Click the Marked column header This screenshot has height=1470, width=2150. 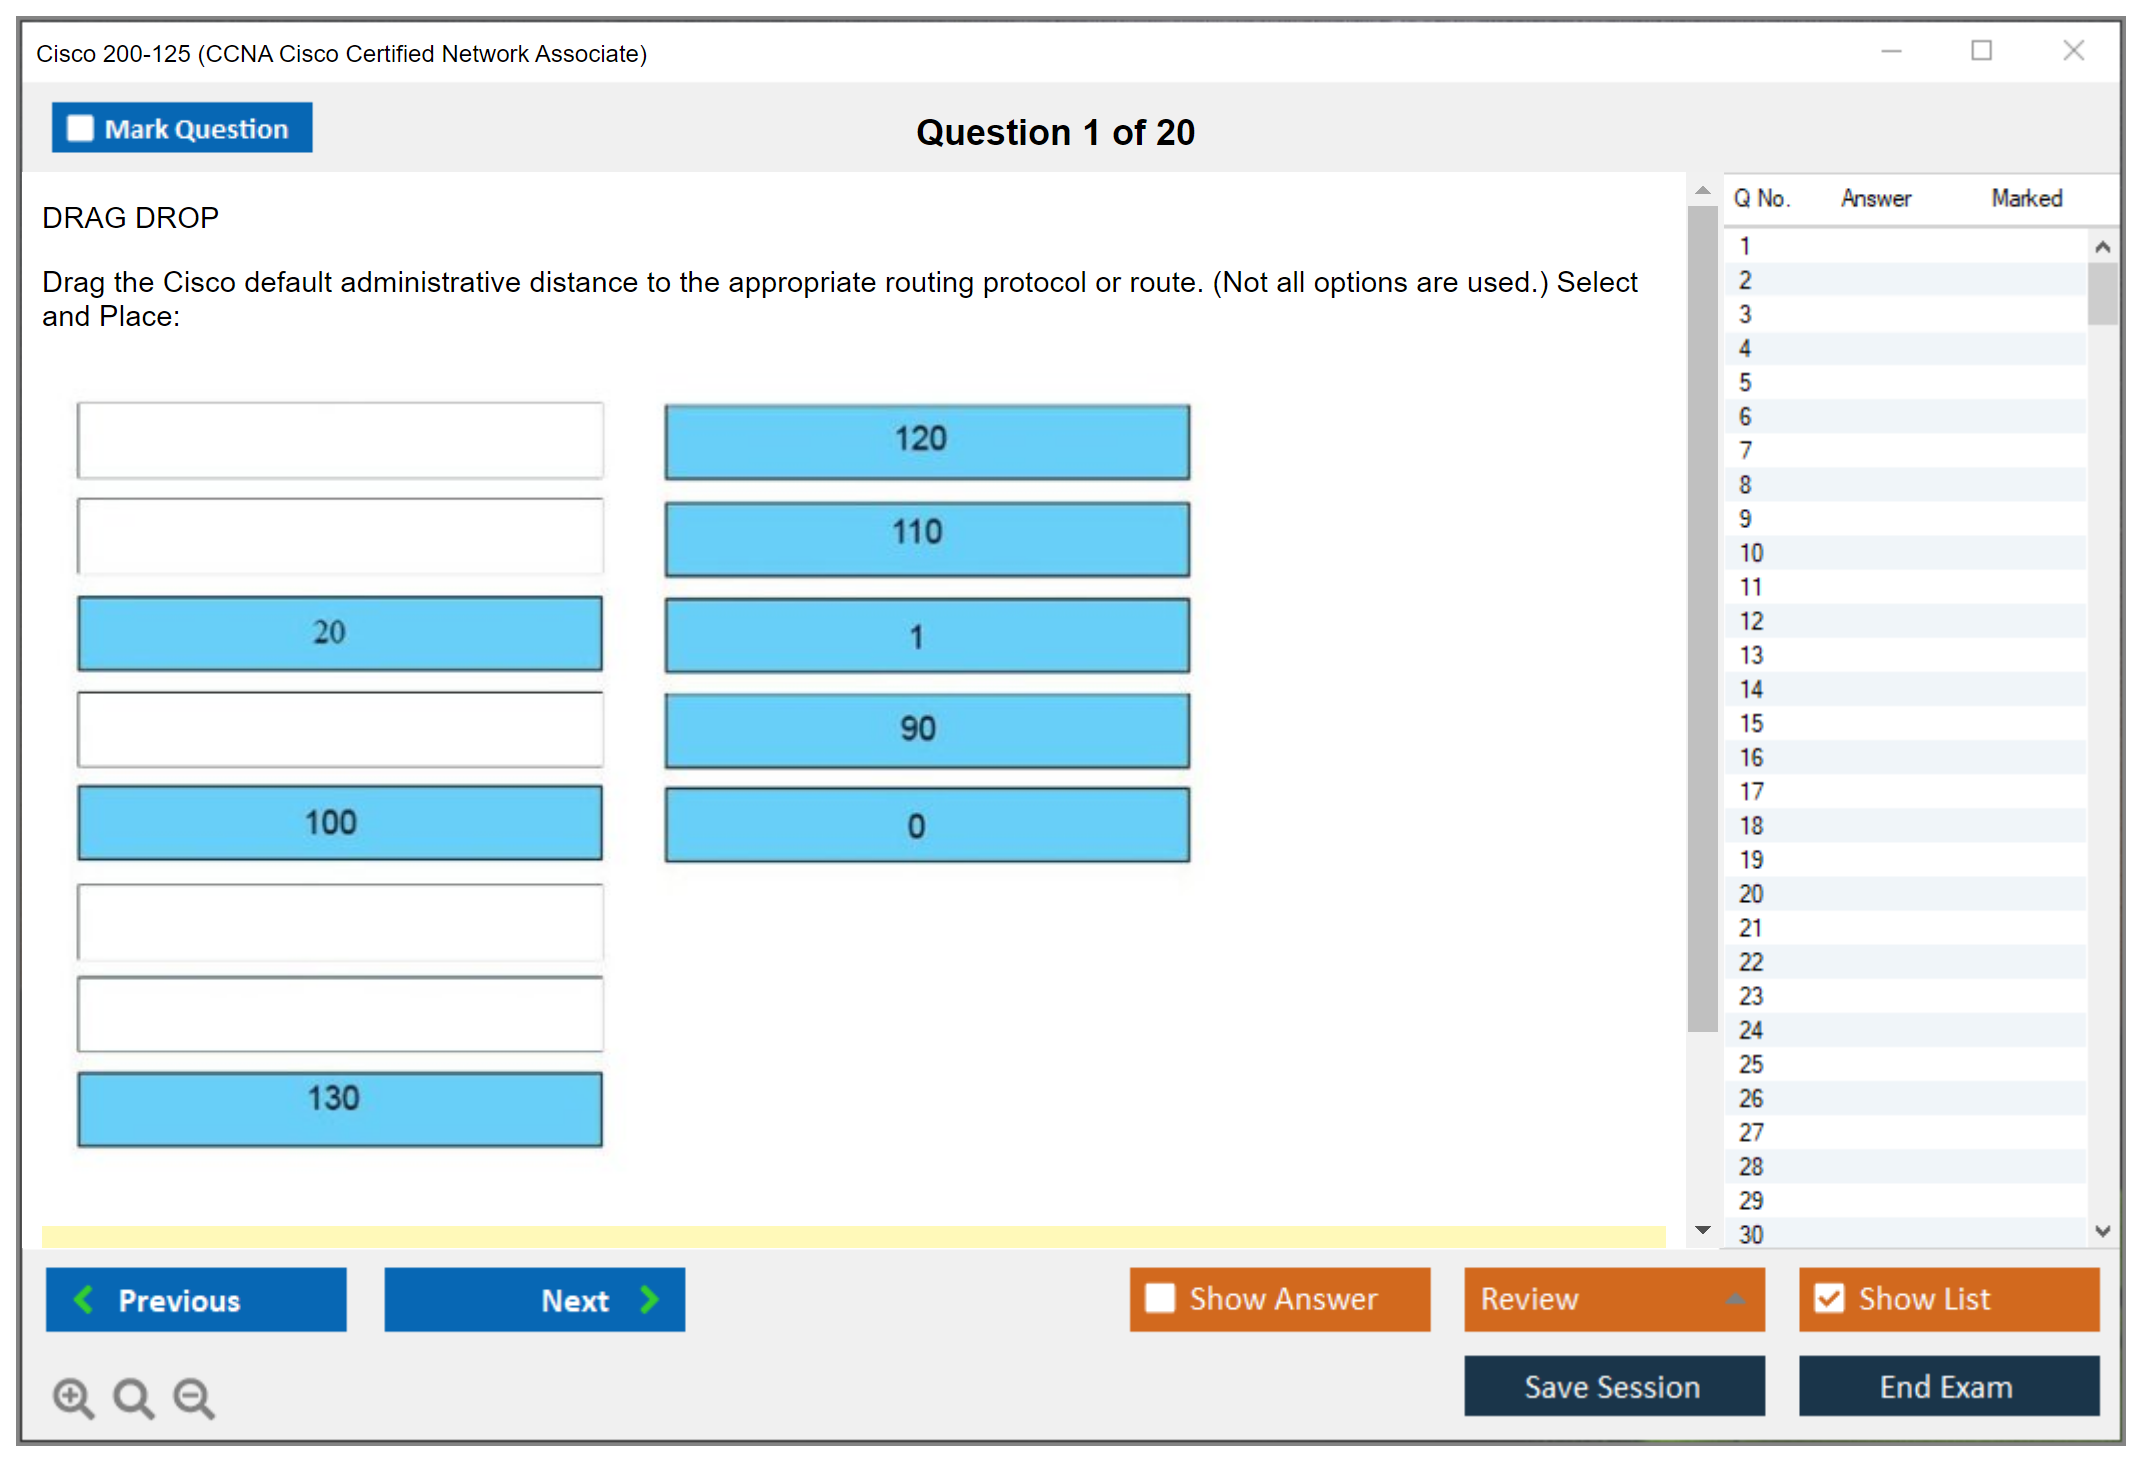coord(2026,198)
